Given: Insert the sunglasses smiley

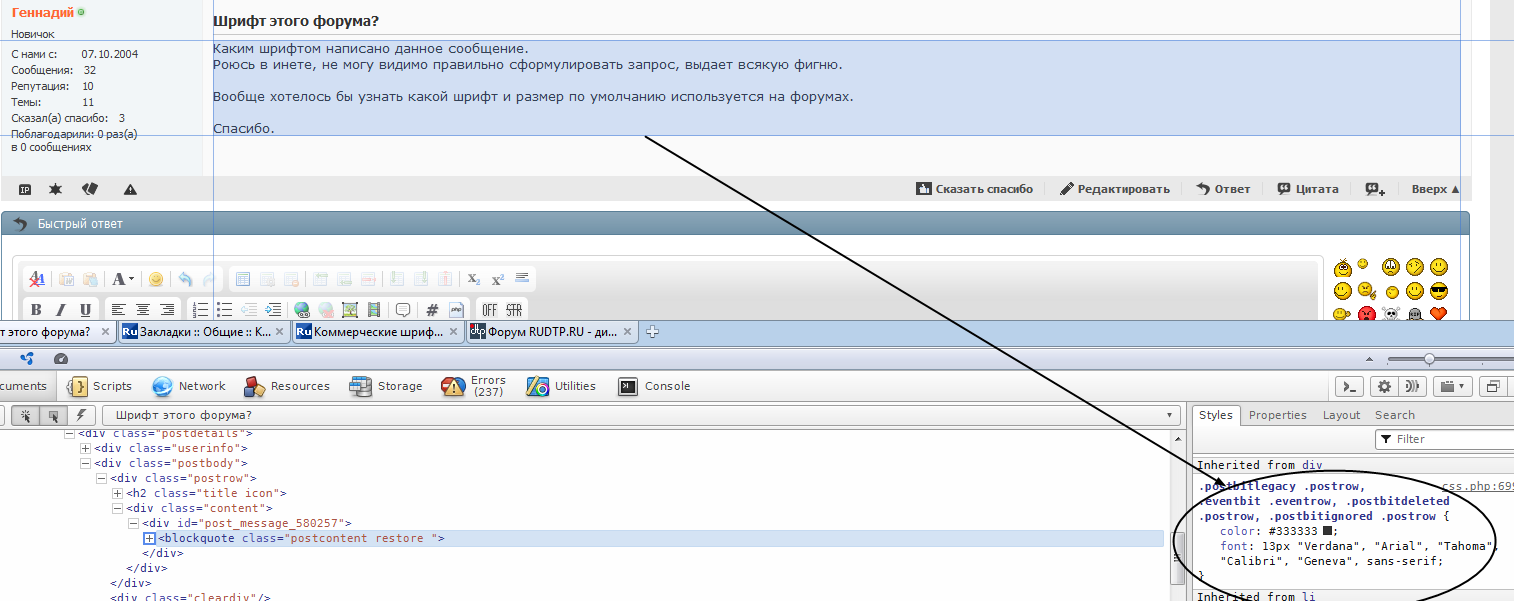Looking at the screenshot, I should pyautogui.click(x=1439, y=291).
